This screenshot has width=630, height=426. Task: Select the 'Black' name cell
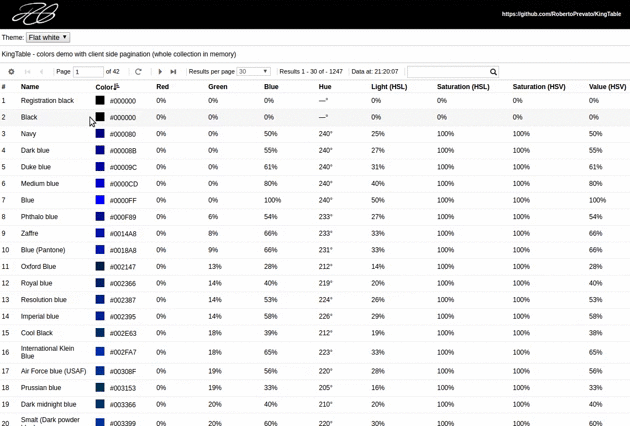tap(29, 117)
